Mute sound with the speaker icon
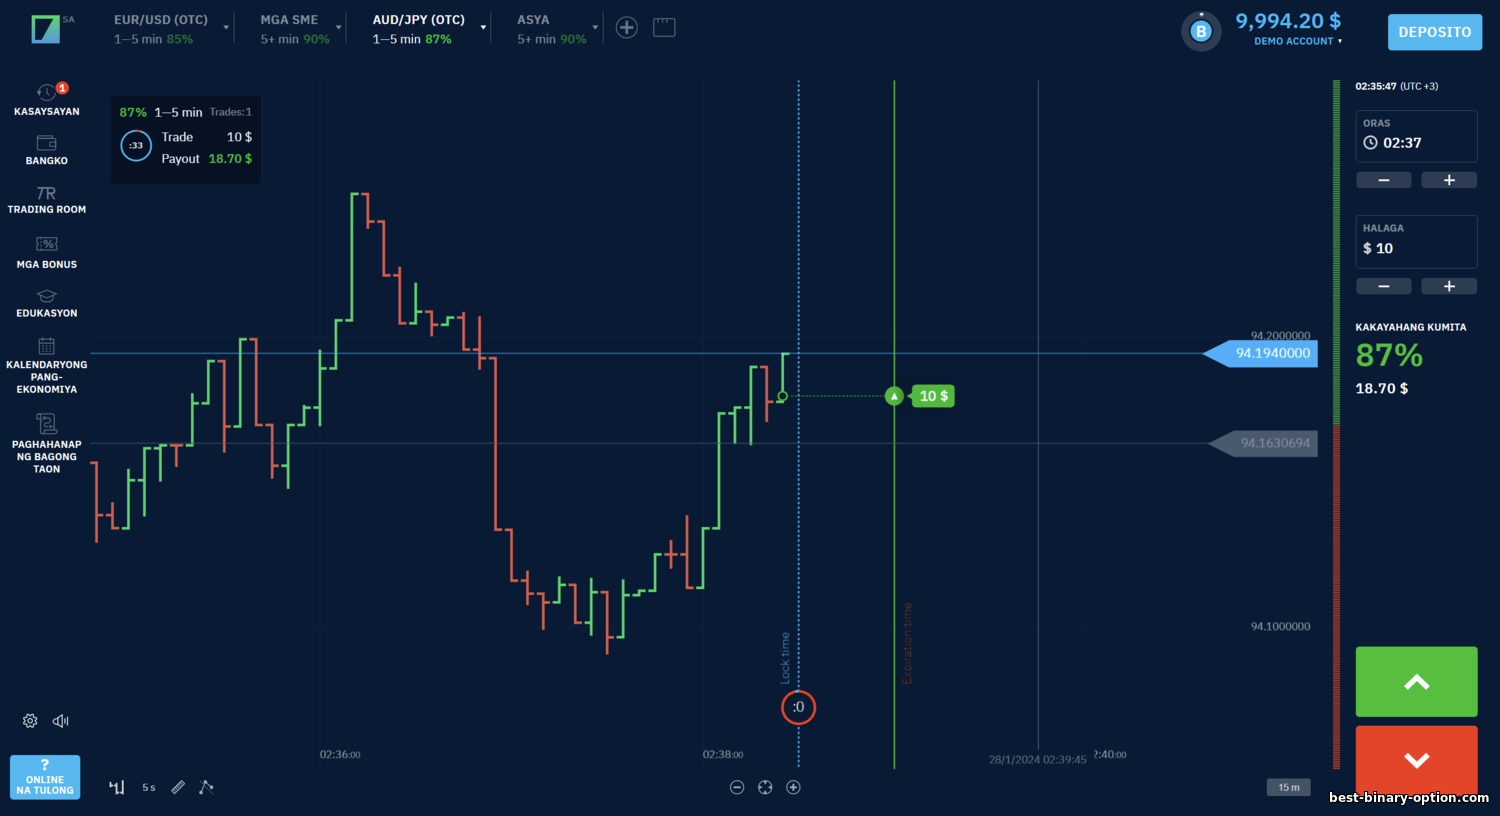The height and width of the screenshot is (816, 1500). (61, 721)
